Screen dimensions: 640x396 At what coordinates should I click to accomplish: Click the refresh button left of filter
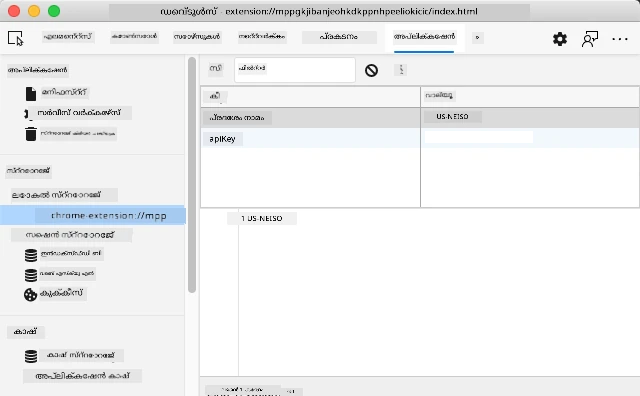pos(216,68)
